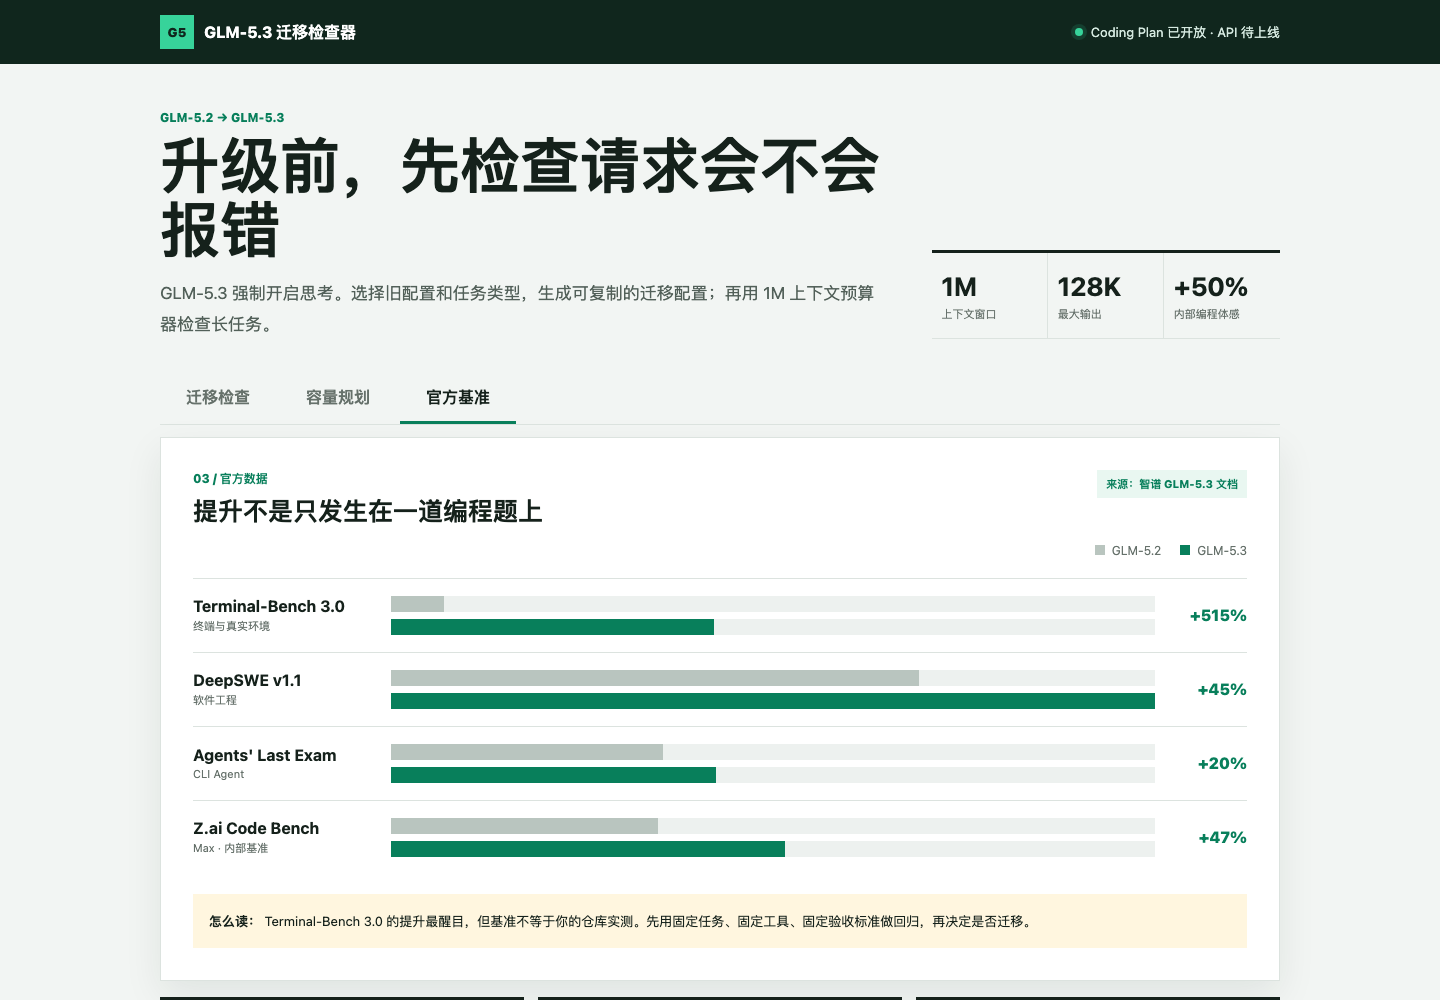
Task: Click the green GLM-5.3 legend swatch
Action: 1185,550
